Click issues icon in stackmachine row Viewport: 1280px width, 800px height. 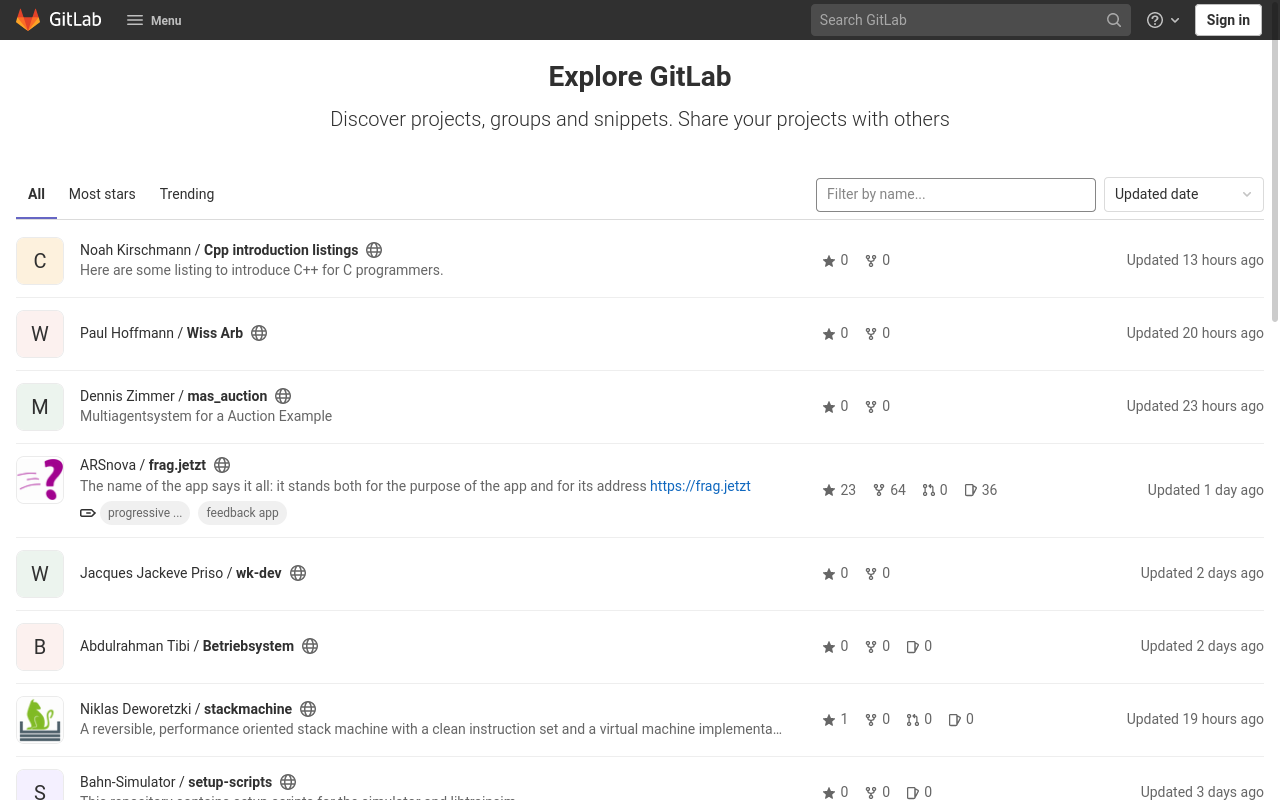pyautogui.click(x=955, y=720)
